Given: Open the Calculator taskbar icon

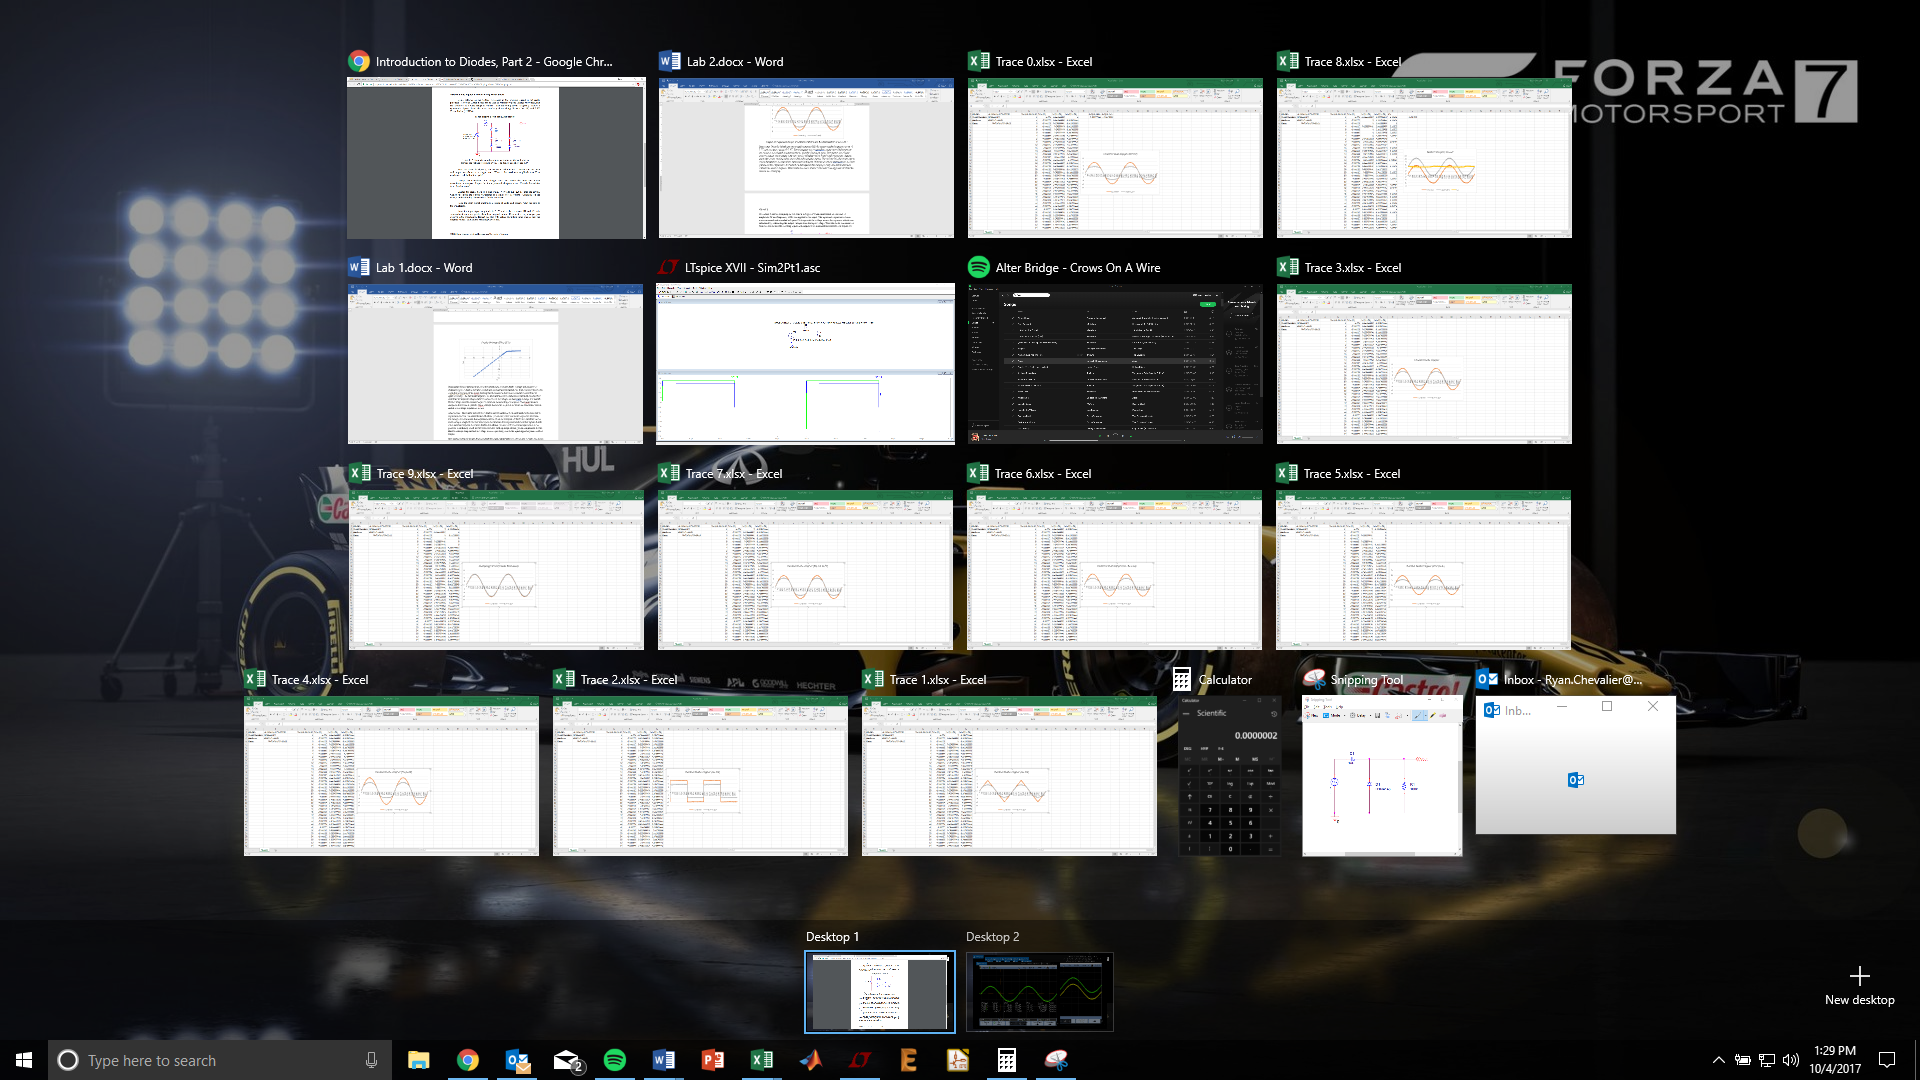Looking at the screenshot, I should [x=1007, y=1060].
